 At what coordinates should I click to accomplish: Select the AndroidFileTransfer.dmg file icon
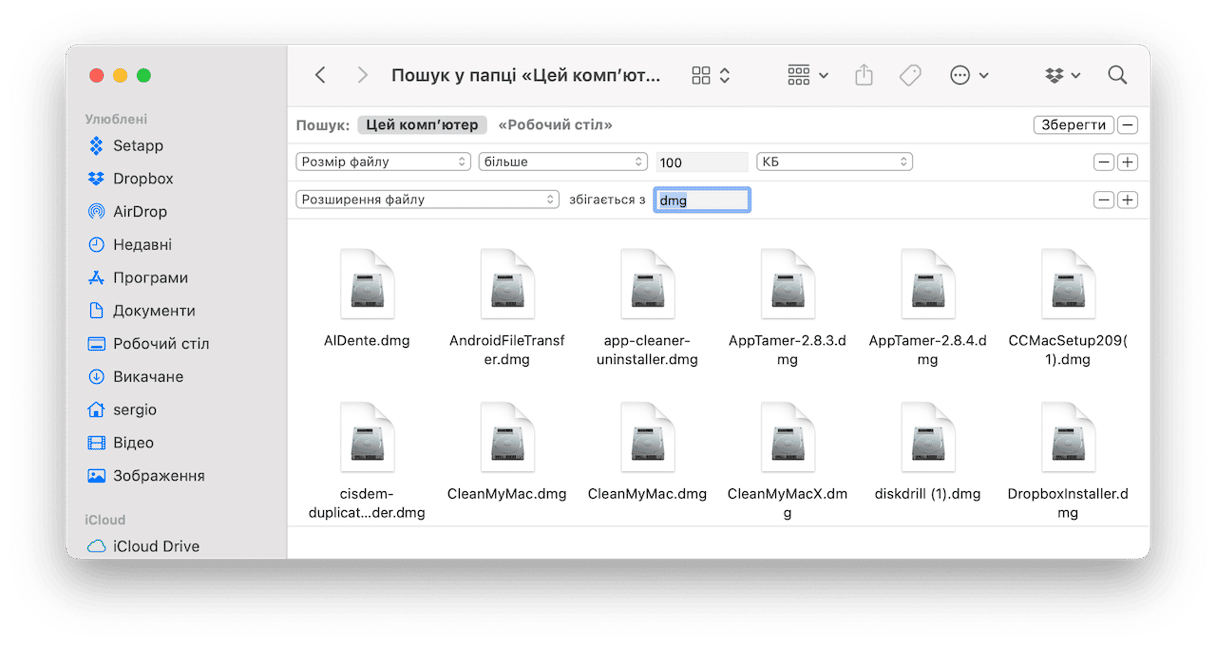pos(507,285)
